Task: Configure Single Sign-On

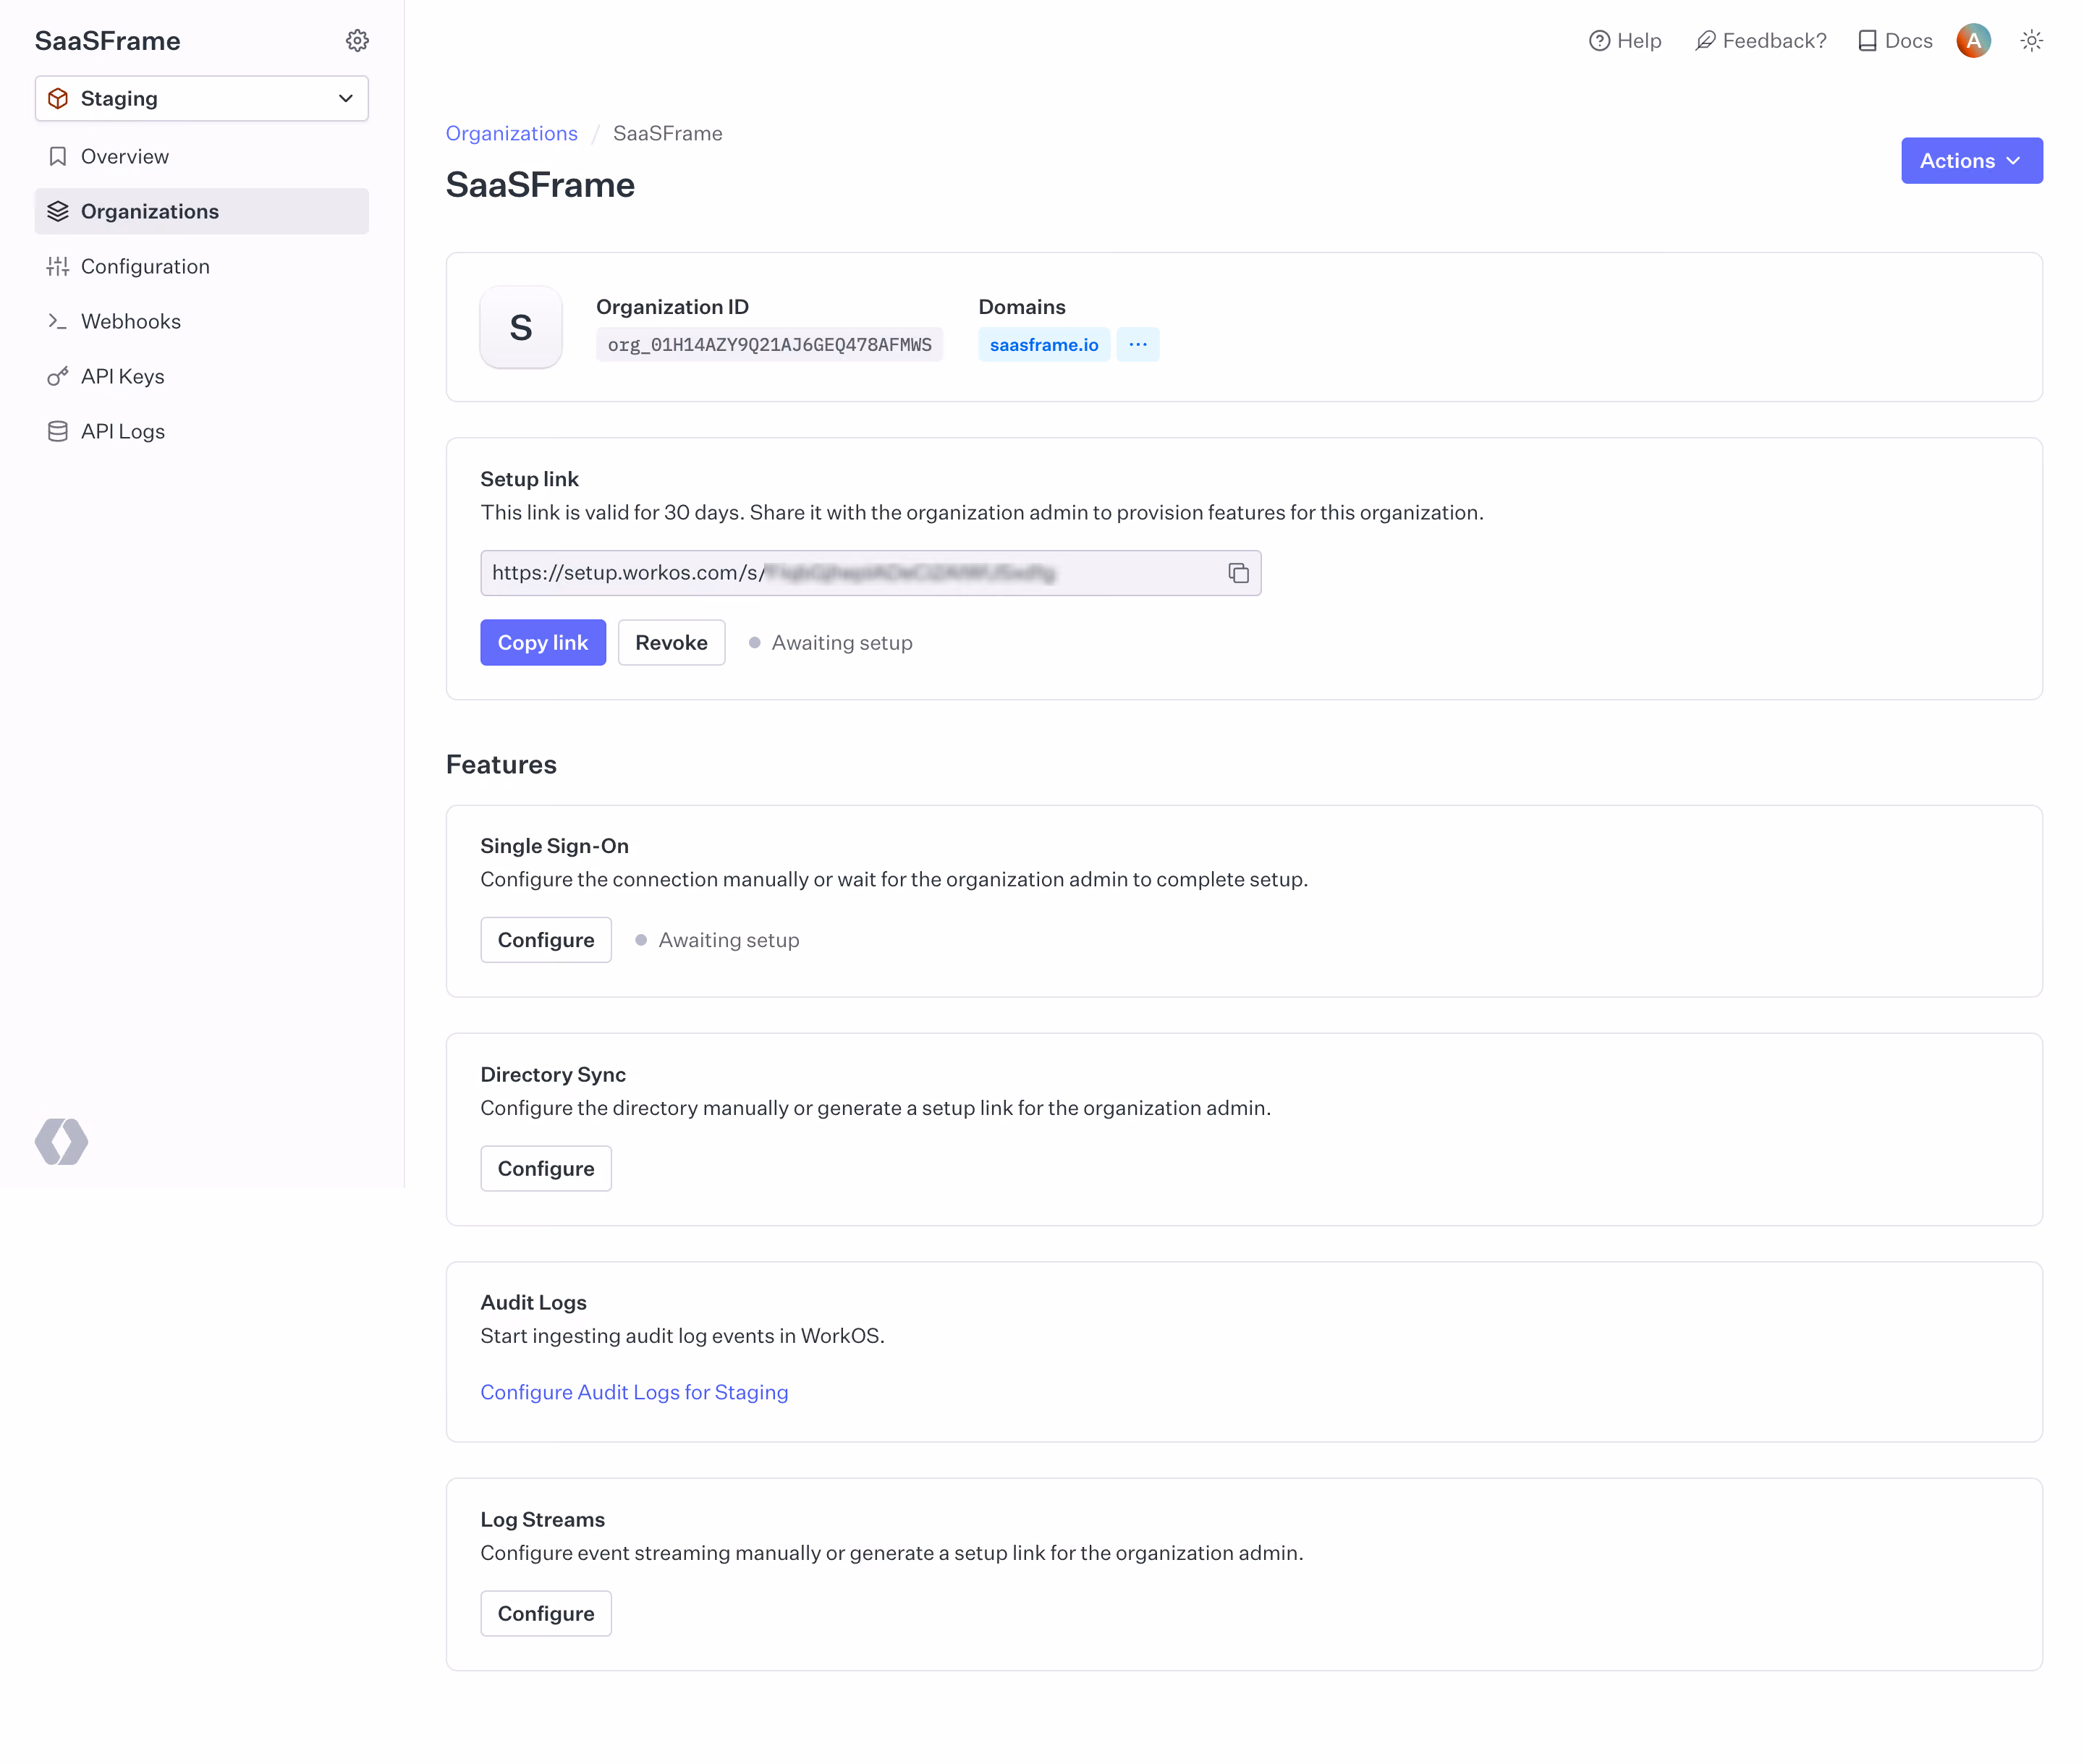Action: tap(546, 940)
